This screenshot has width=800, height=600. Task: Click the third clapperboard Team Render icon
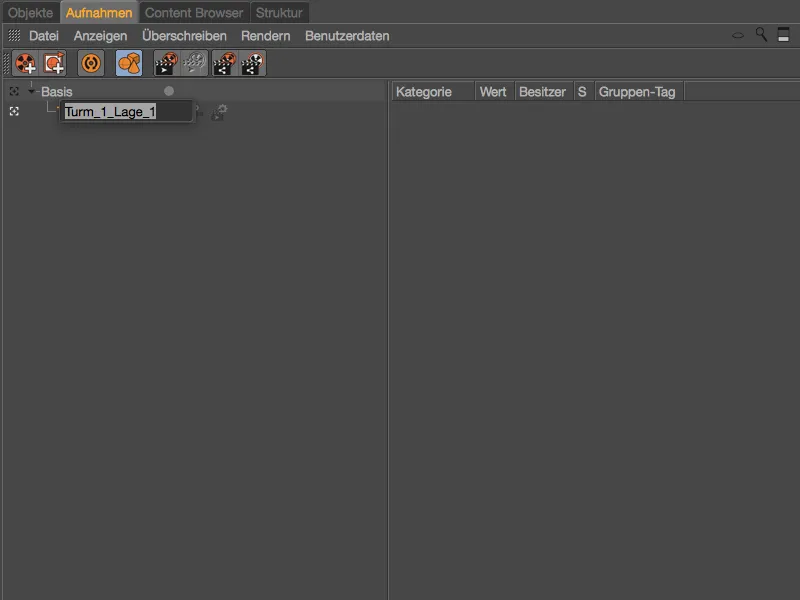pos(224,63)
